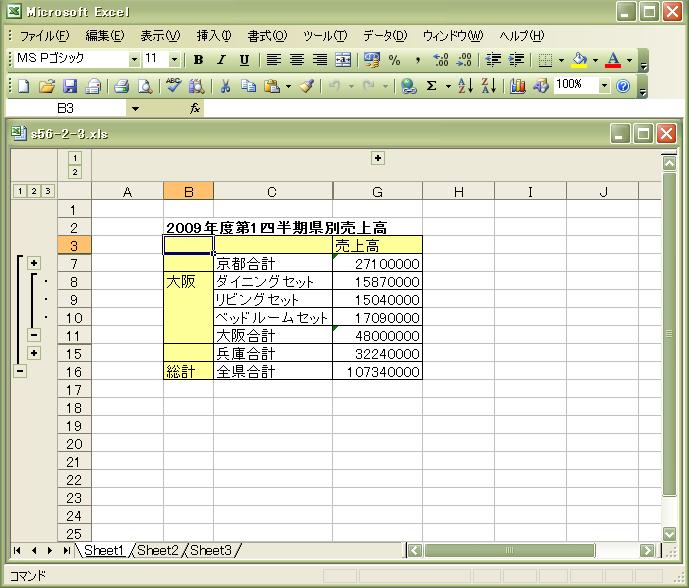The image size is (689, 588).
Task: Apply Percent style
Action: point(395,60)
